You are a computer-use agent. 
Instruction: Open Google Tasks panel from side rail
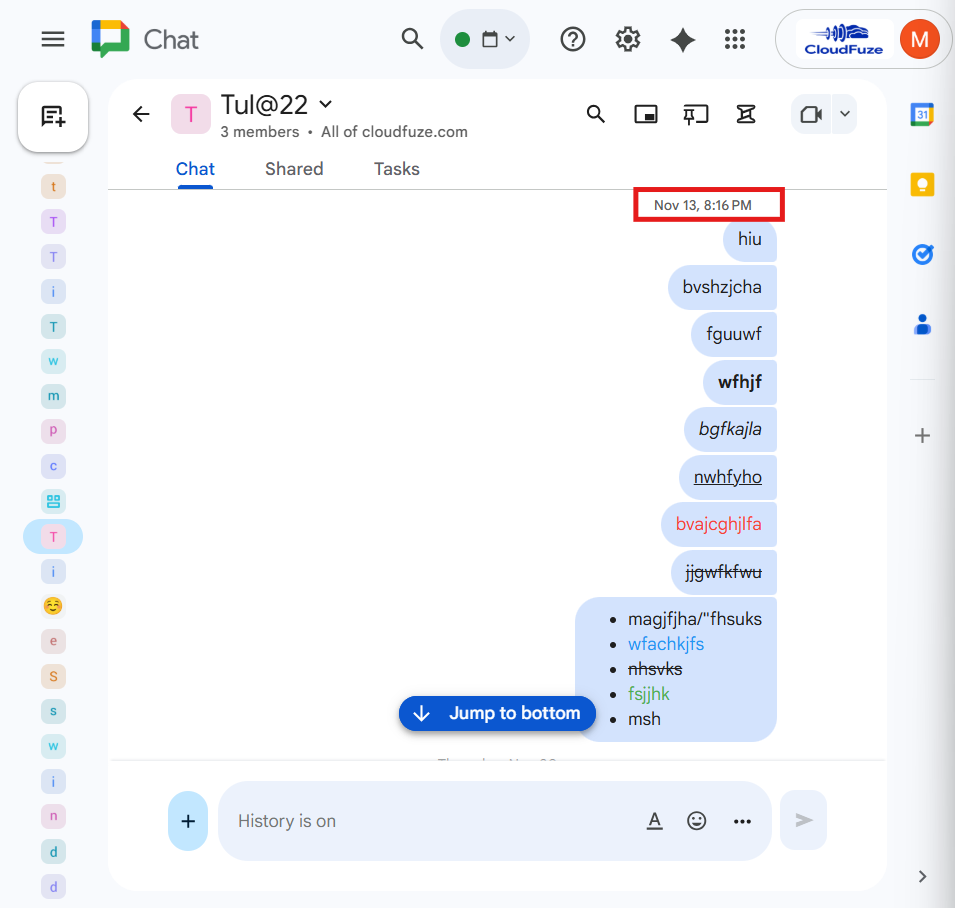[x=922, y=254]
